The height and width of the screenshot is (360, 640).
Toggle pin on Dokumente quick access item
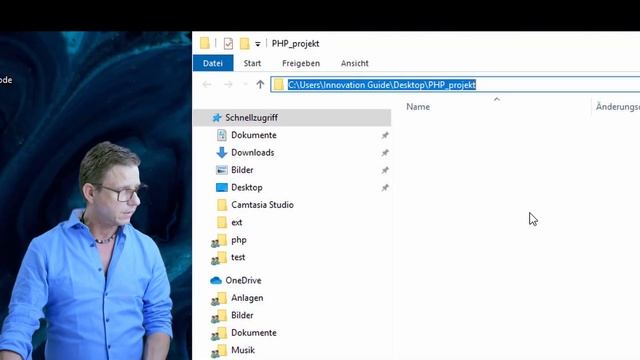click(x=385, y=135)
